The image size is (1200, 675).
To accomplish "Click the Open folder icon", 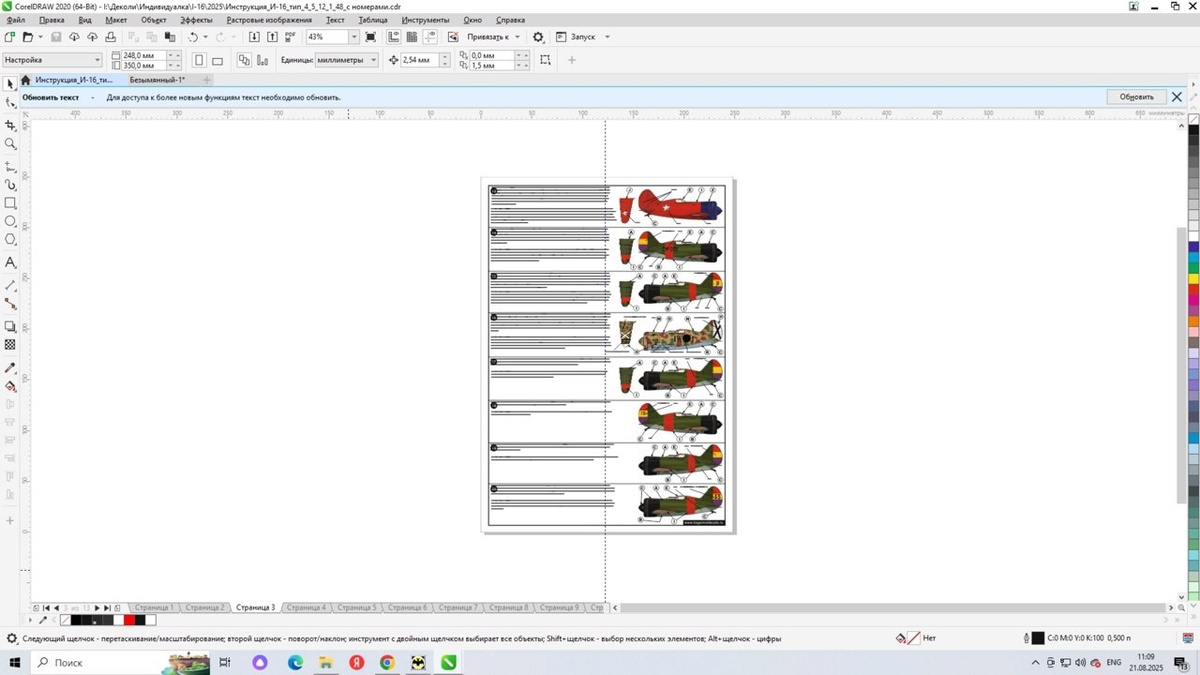I will click(x=28, y=37).
